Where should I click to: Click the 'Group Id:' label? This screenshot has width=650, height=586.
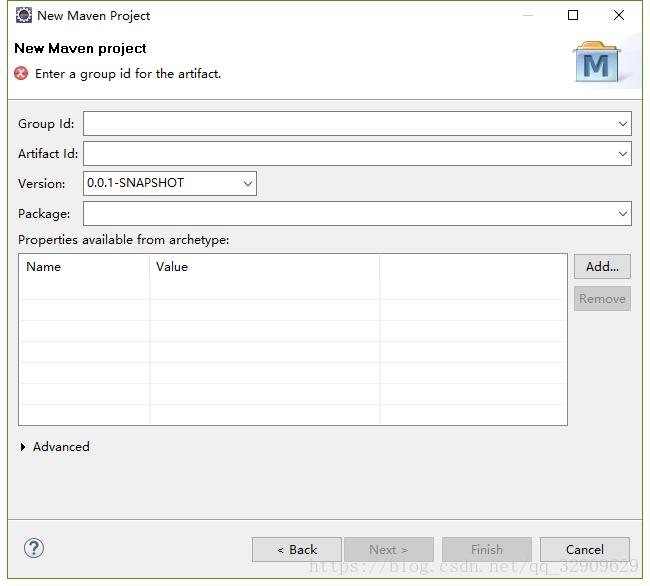(46, 123)
